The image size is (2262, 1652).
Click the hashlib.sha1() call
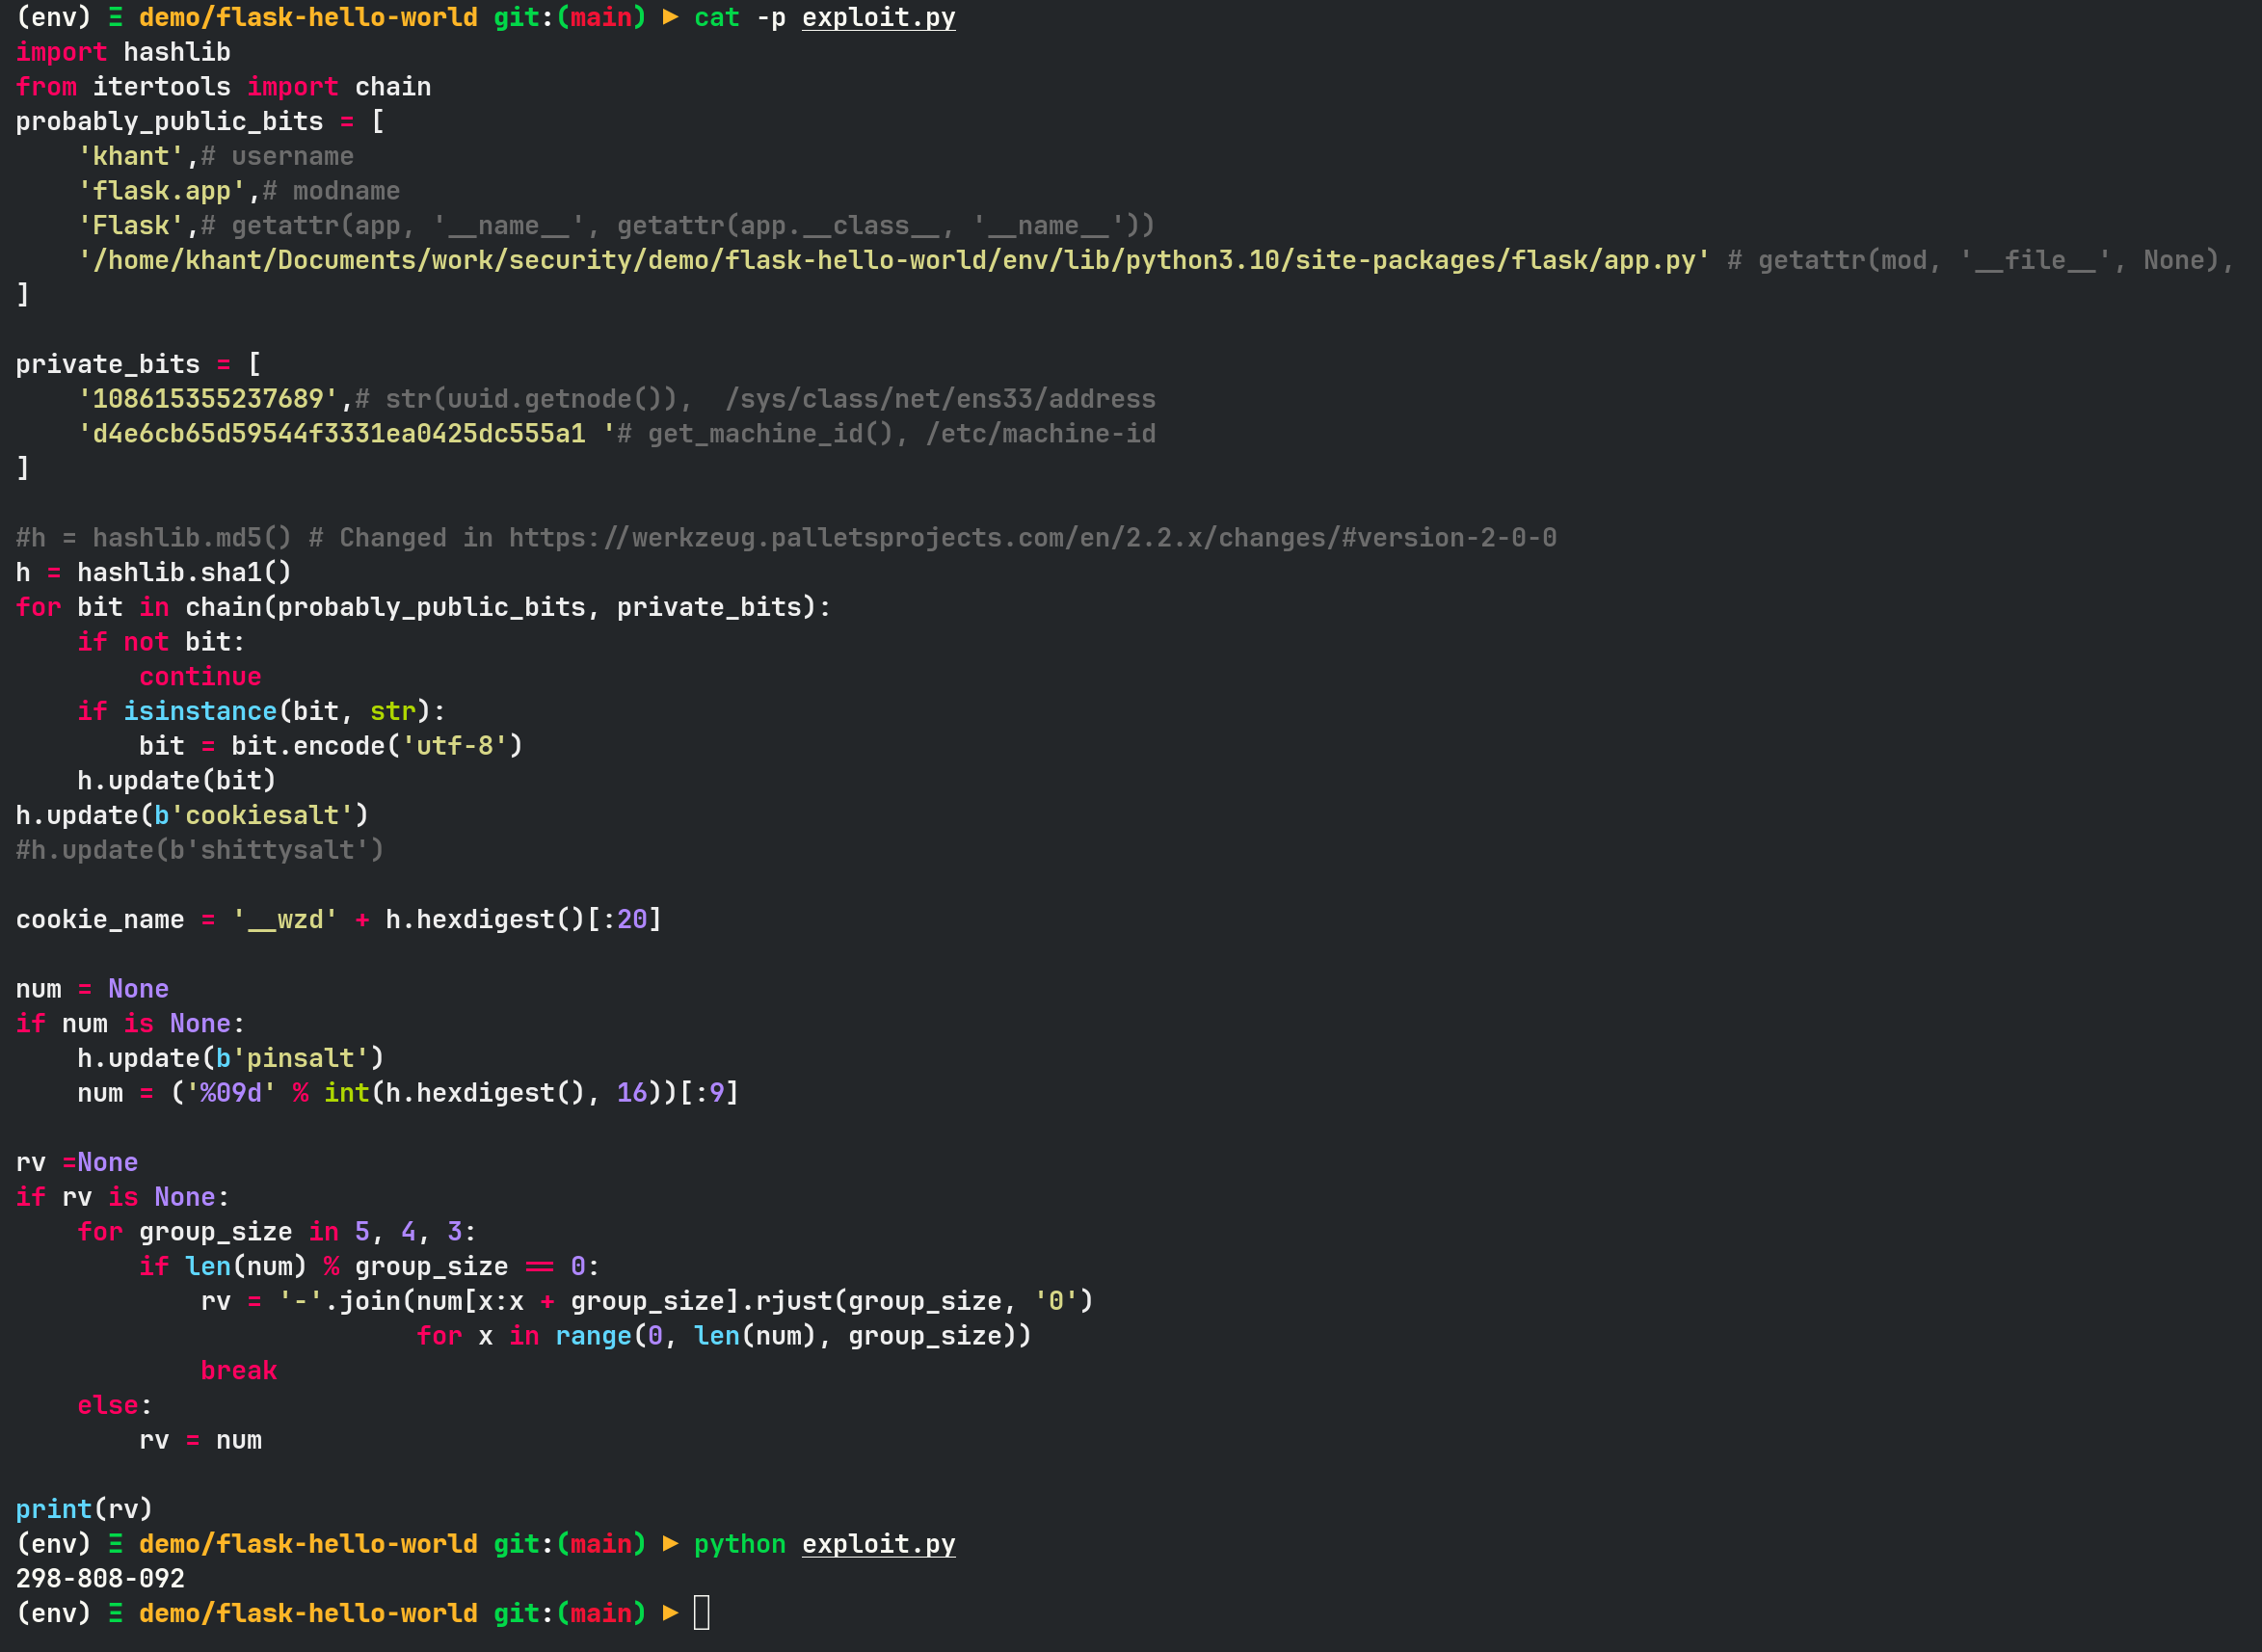[184, 573]
